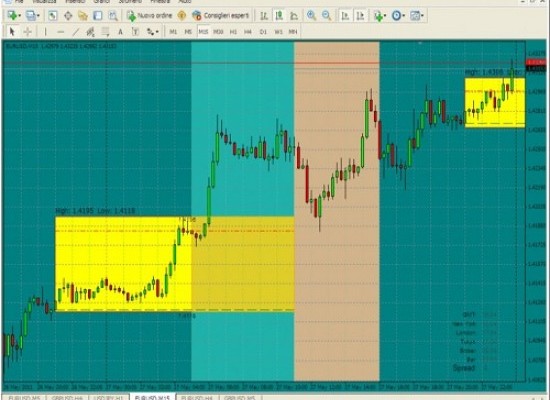The width and height of the screenshot is (550, 400).
Task: Switch to the EURUSD,H4 chart tab
Action: [198, 398]
